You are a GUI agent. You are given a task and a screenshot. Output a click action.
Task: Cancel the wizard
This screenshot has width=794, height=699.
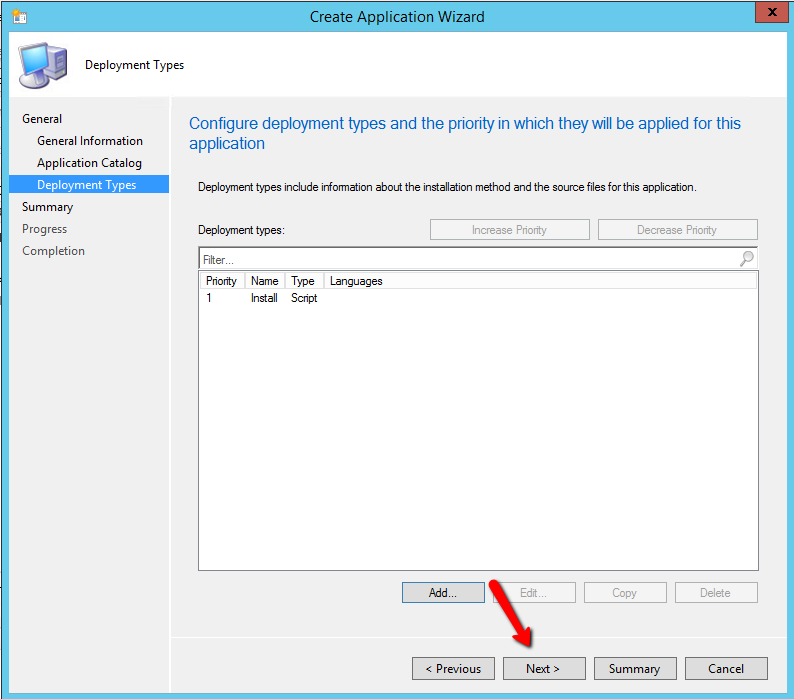click(726, 669)
